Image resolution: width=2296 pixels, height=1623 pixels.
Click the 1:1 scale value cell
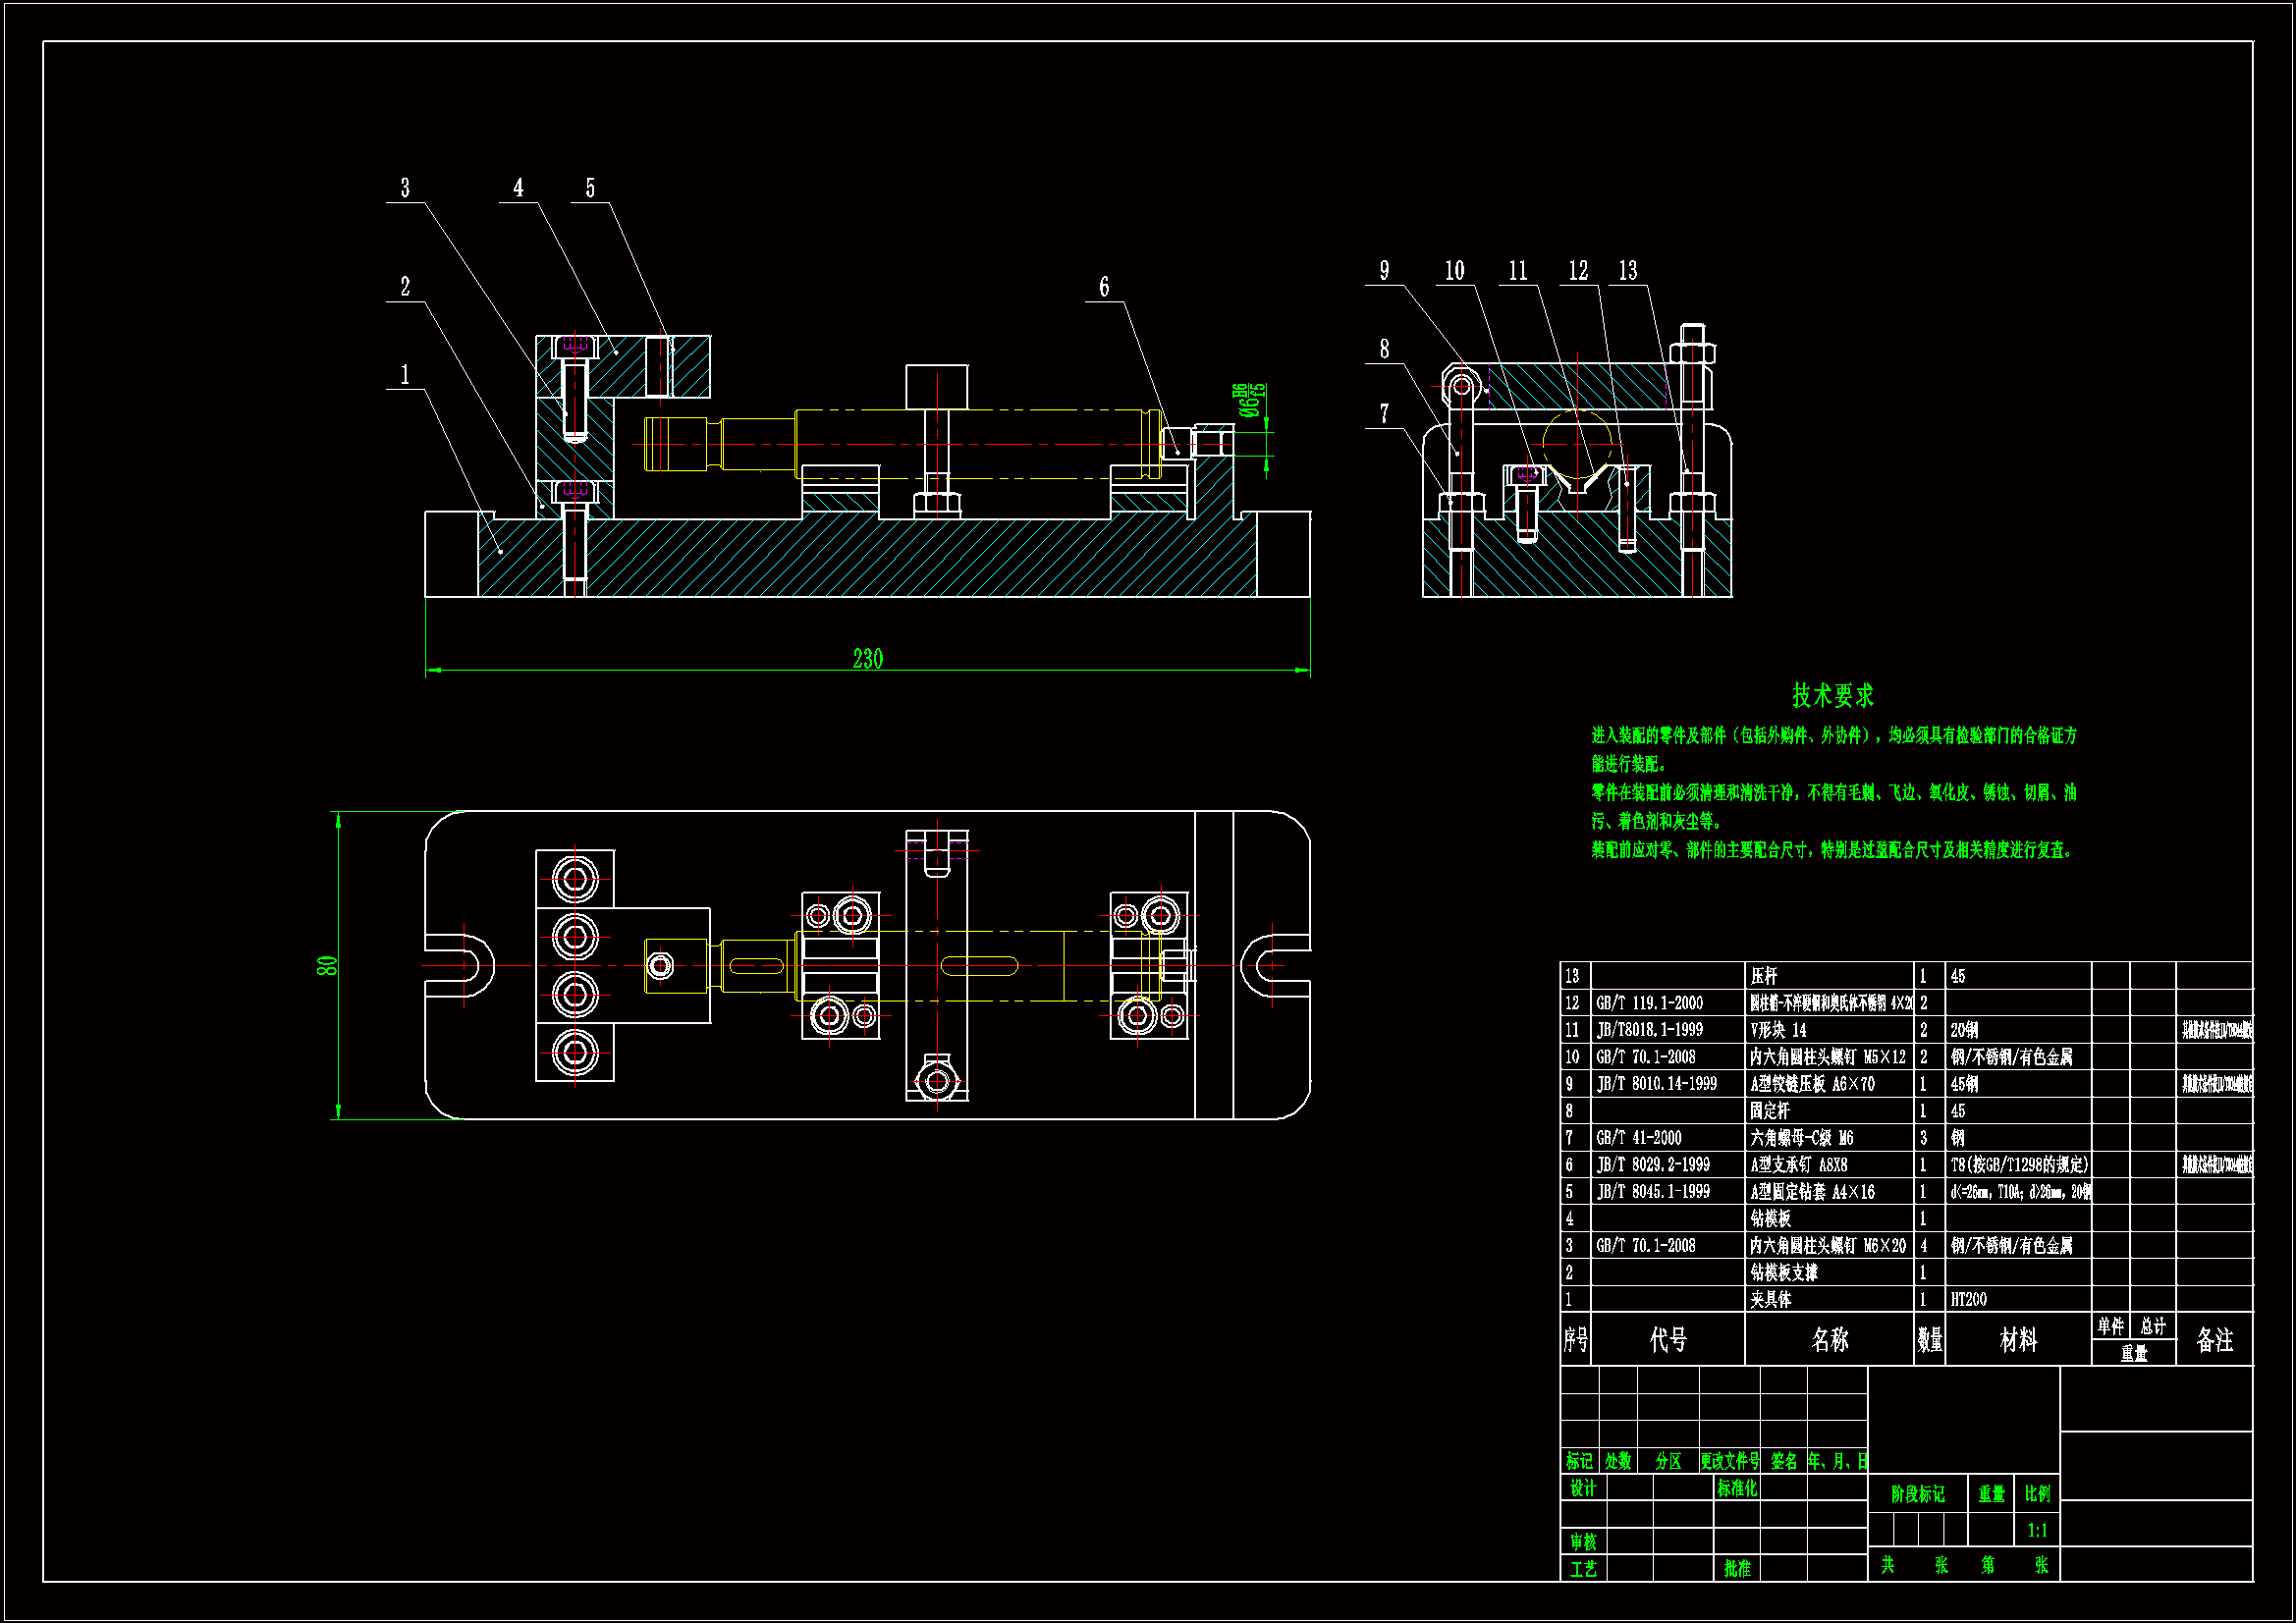tap(2037, 1530)
